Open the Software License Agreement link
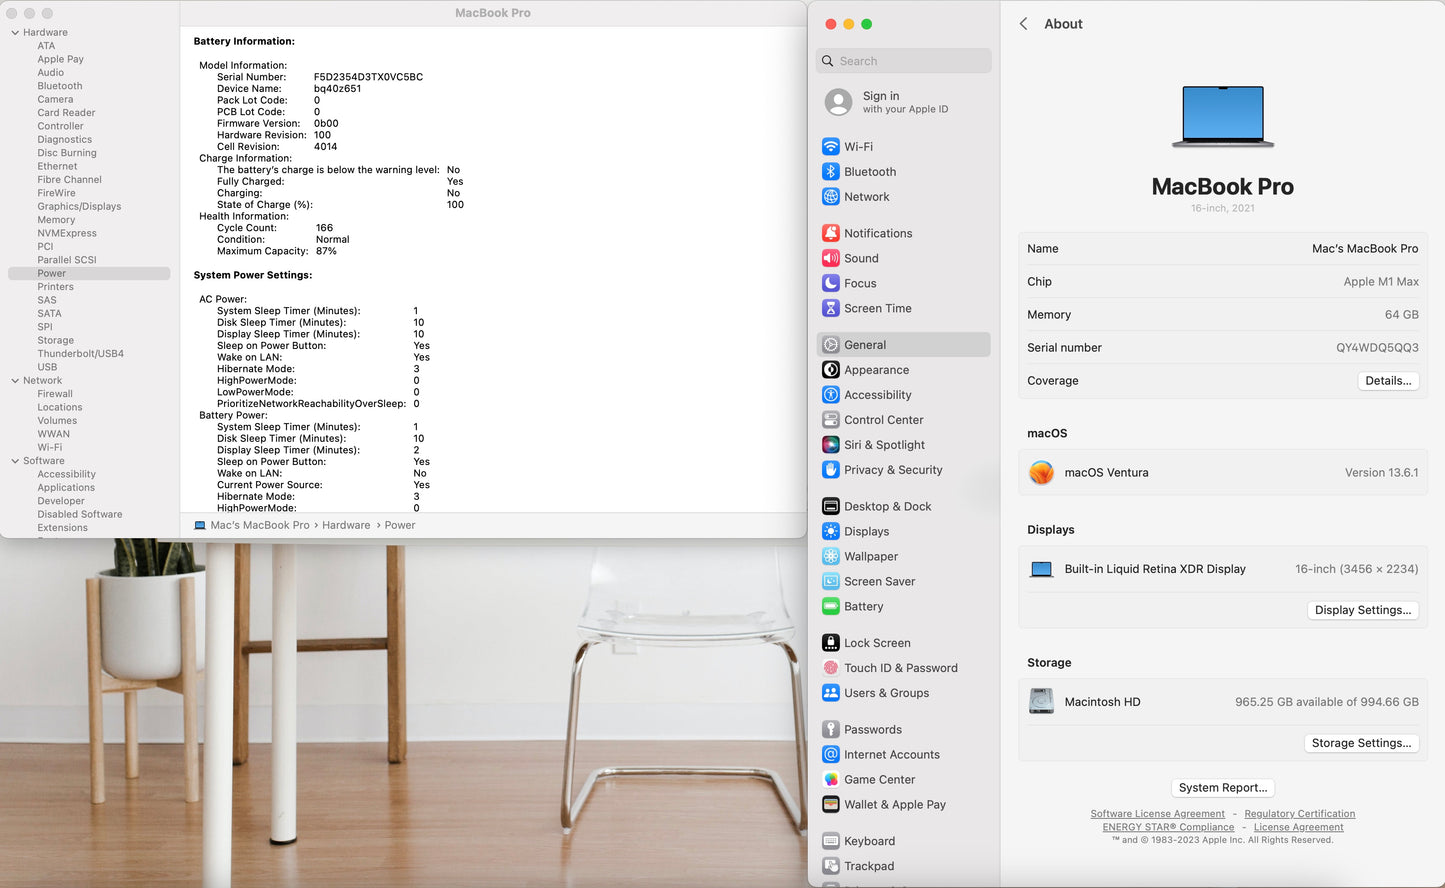Image resolution: width=1445 pixels, height=888 pixels. point(1157,814)
